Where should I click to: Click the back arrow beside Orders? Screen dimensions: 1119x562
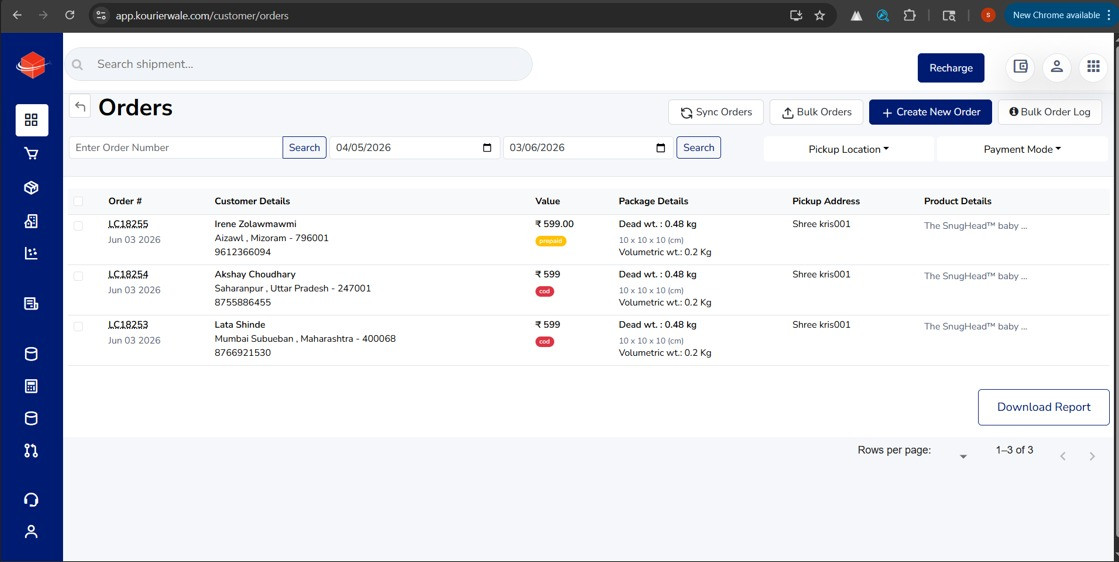[x=80, y=107]
